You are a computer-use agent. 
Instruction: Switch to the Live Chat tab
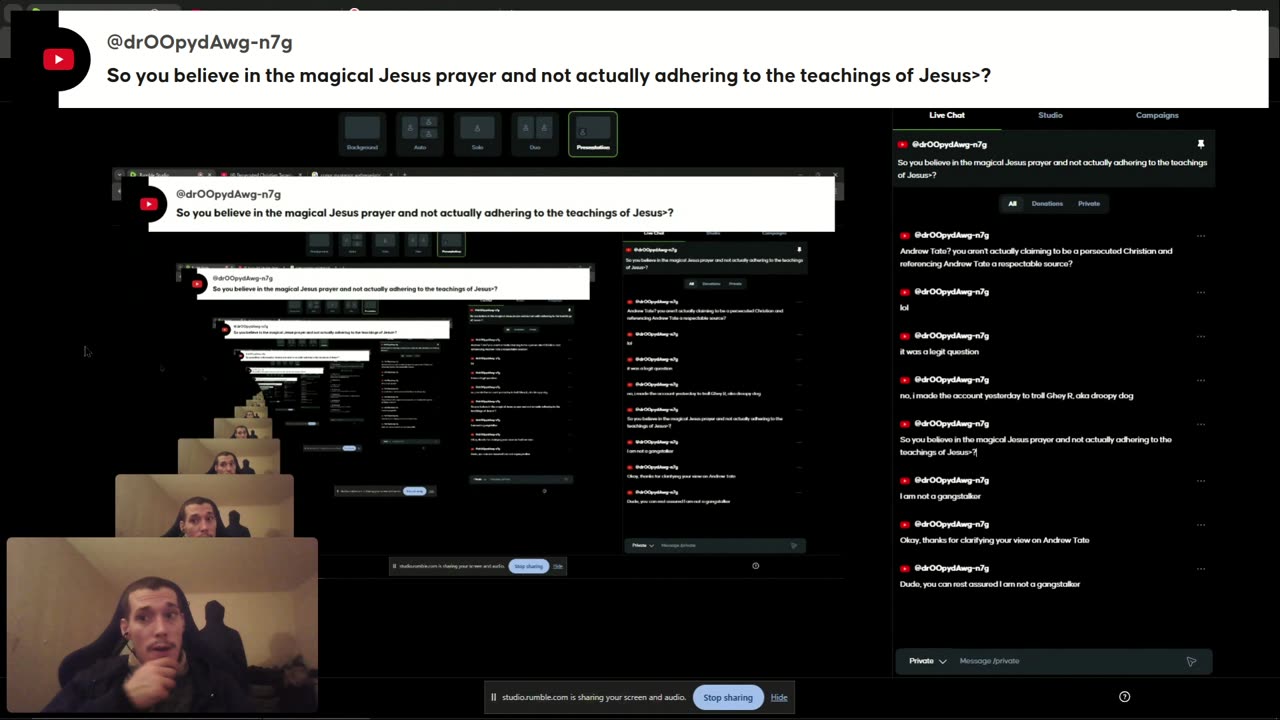pyautogui.click(x=947, y=115)
